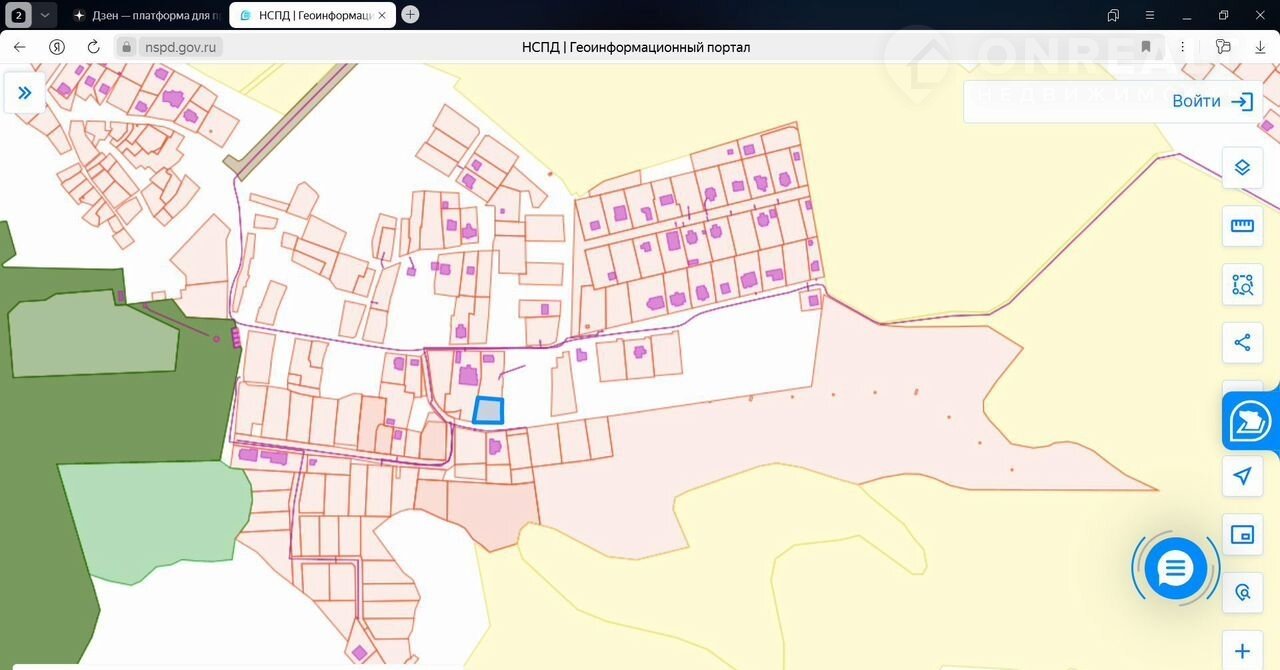The image size is (1280, 670).
Task: Click the geolocation arrow button
Action: coord(1242,476)
